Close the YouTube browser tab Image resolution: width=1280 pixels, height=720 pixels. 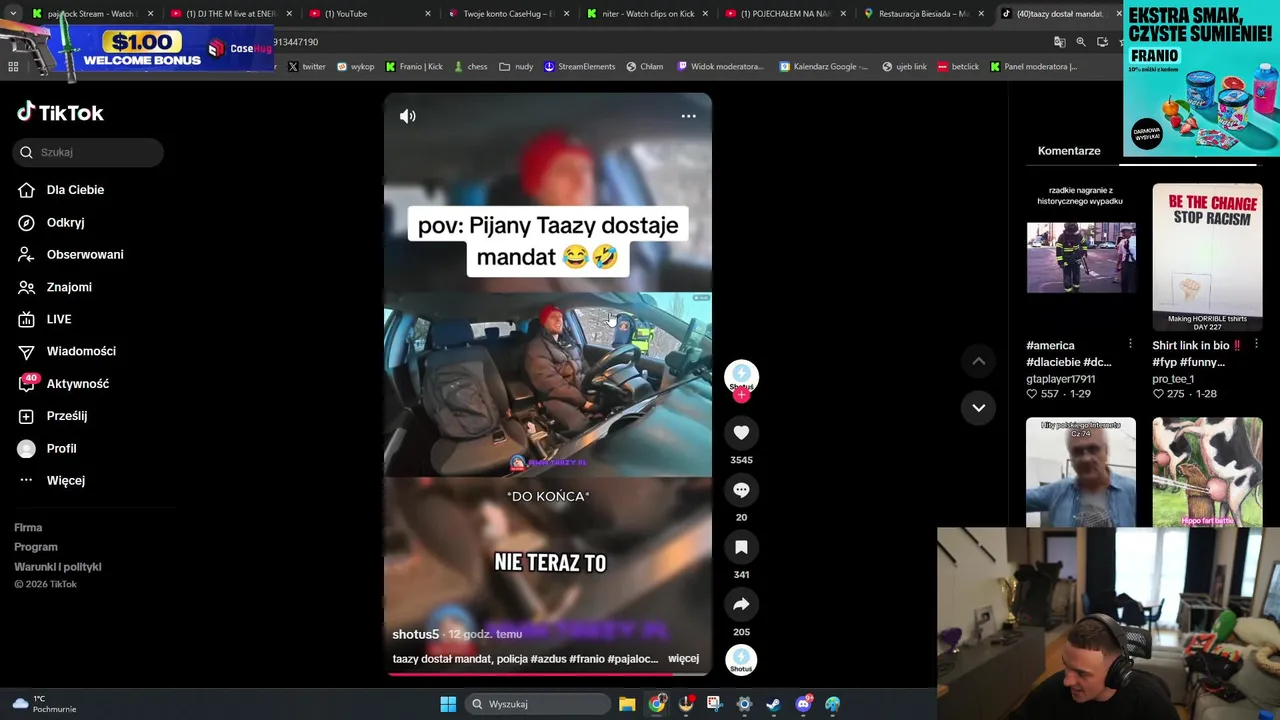coord(428,14)
